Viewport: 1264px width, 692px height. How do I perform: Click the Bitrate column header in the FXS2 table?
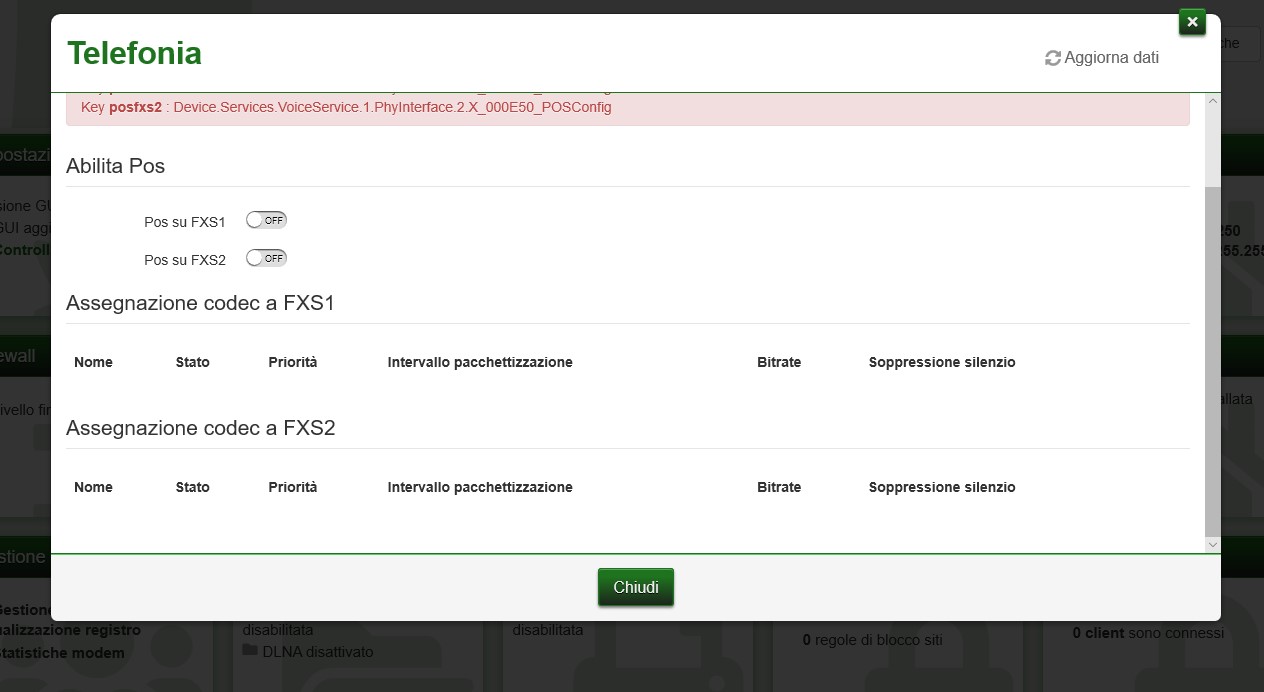click(779, 487)
